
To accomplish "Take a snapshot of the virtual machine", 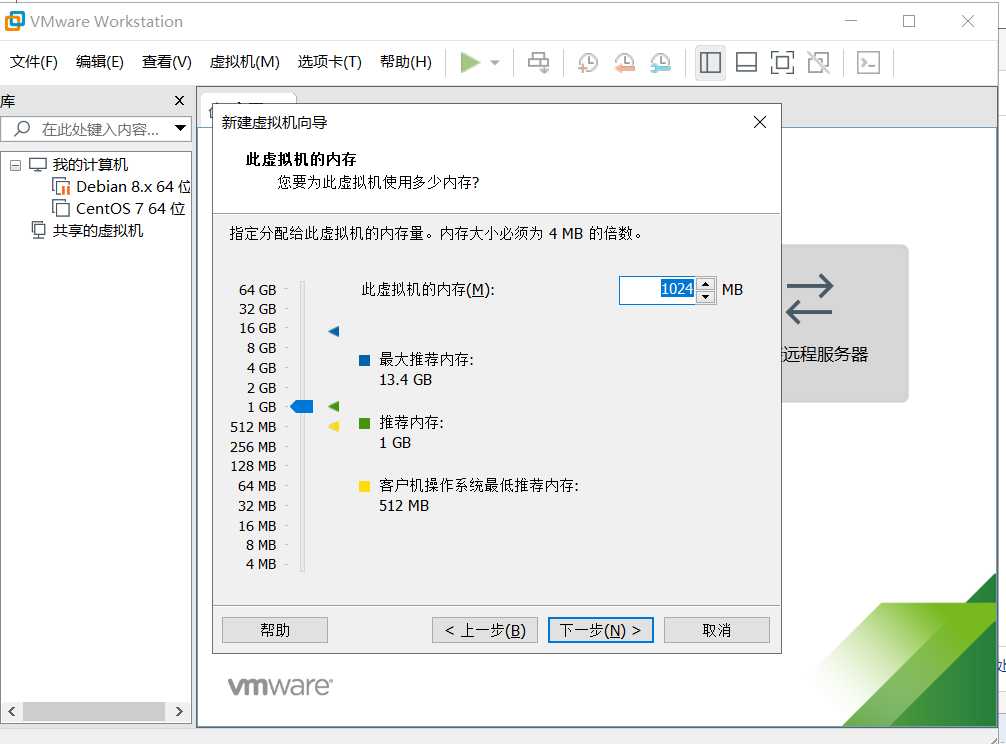I will tap(587, 62).
